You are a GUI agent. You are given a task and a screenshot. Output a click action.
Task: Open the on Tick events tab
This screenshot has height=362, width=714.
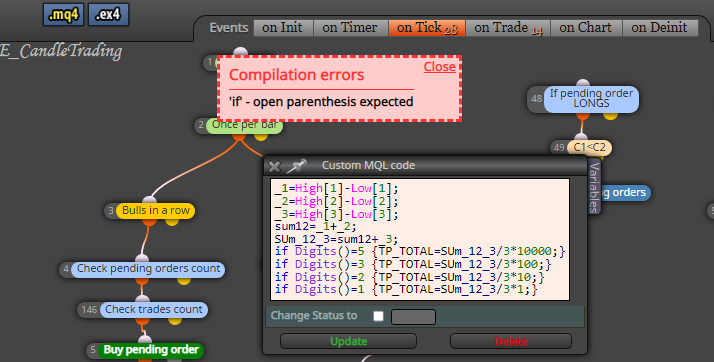(427, 28)
